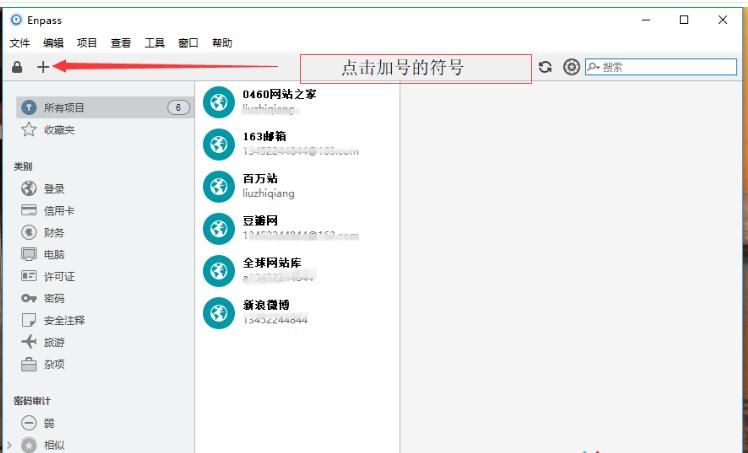Click the 密码 category label
748x453 pixels.
coord(54,299)
